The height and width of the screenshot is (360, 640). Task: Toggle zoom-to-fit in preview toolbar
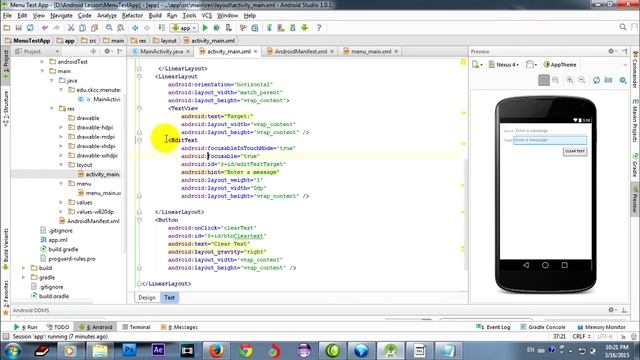(x=544, y=80)
